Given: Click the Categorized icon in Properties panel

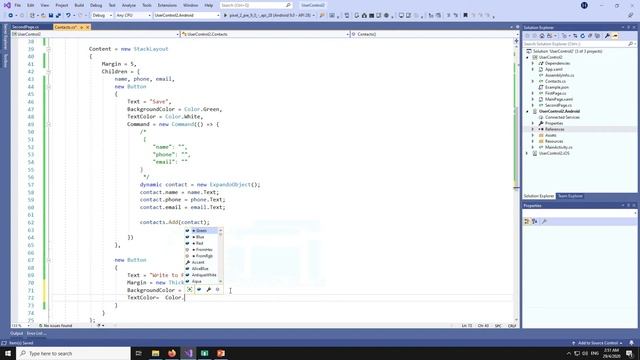Looking at the screenshot, I should point(527,221).
